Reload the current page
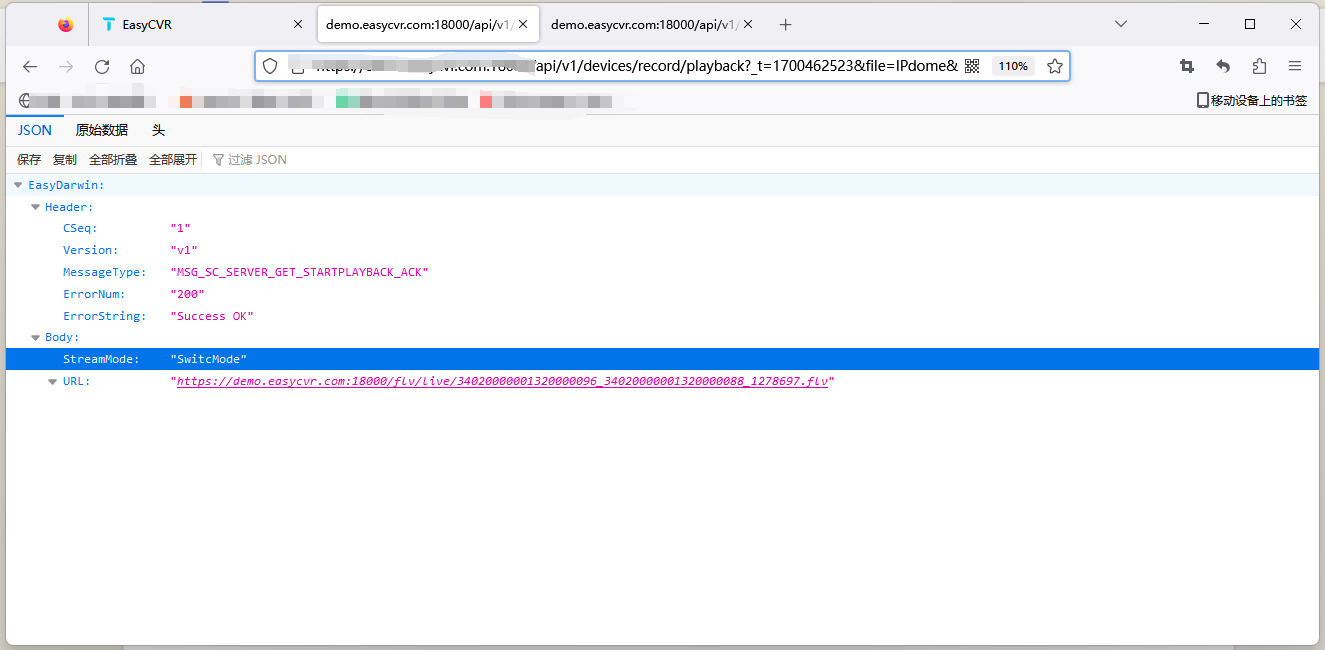This screenshot has height=650, width=1325. point(102,66)
